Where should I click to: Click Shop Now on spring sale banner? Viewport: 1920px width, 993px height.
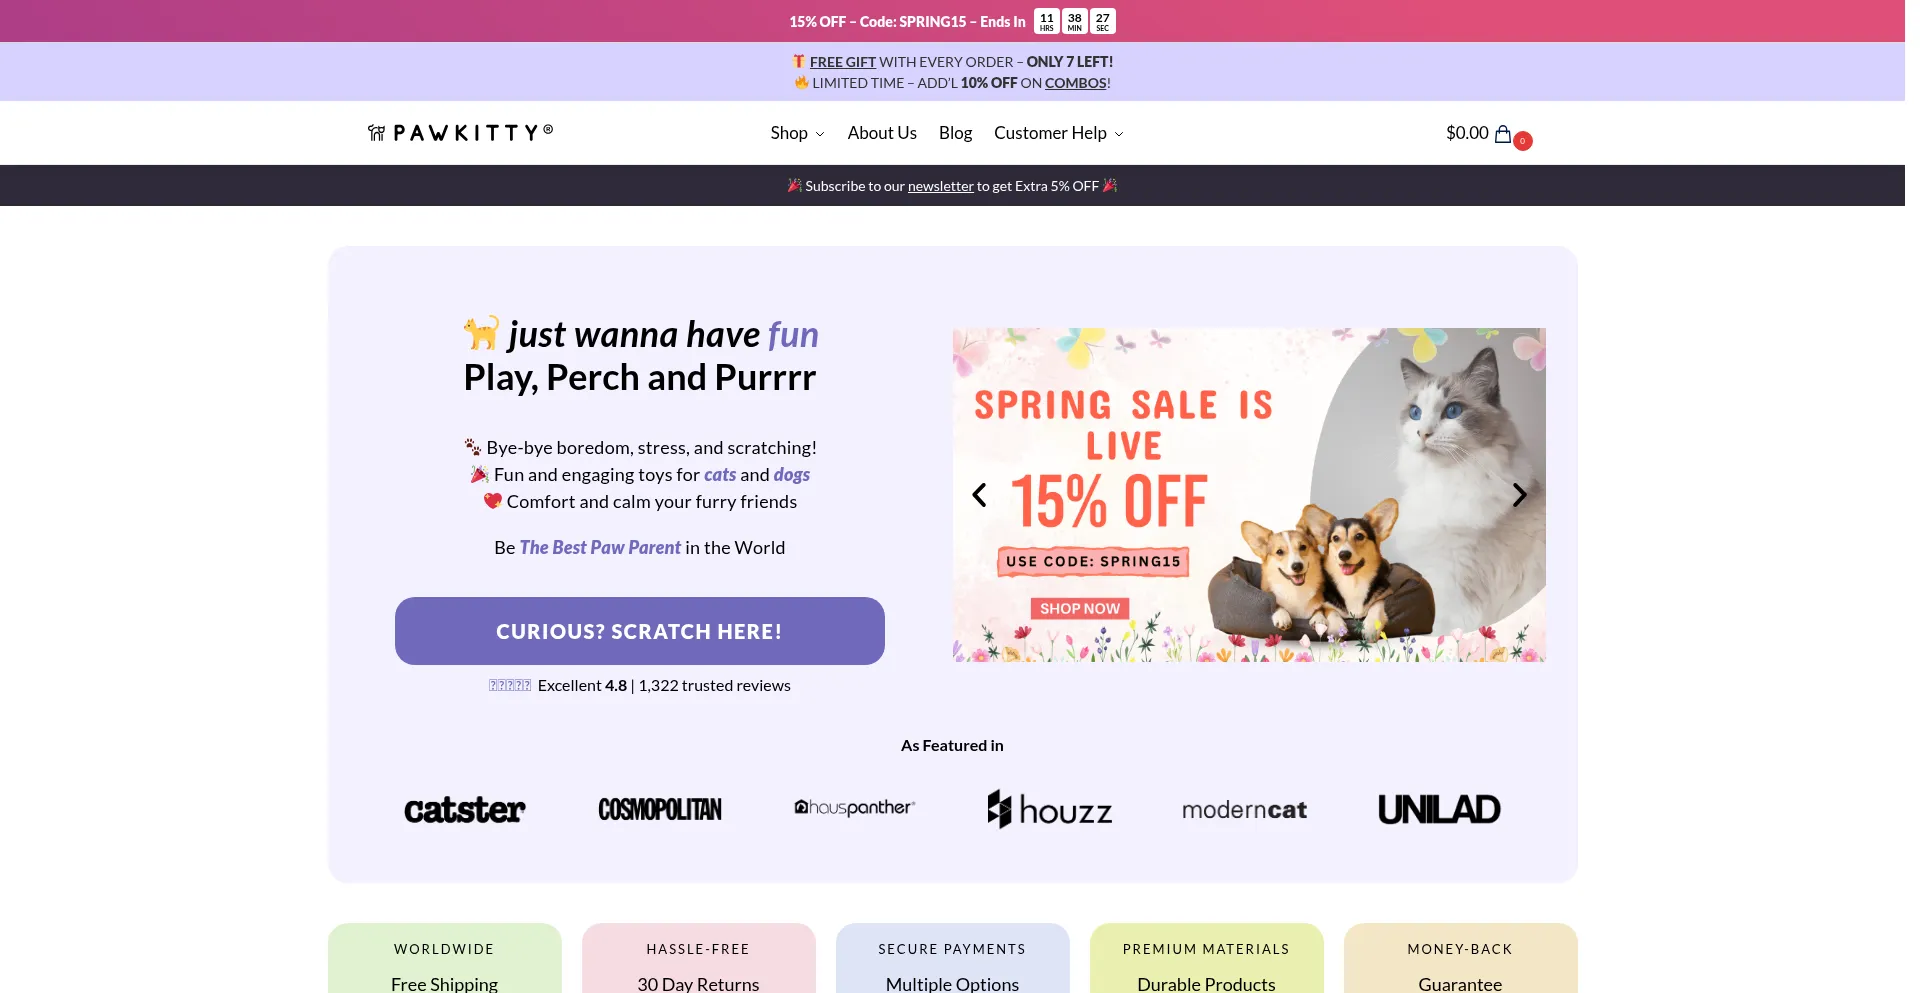1080,609
